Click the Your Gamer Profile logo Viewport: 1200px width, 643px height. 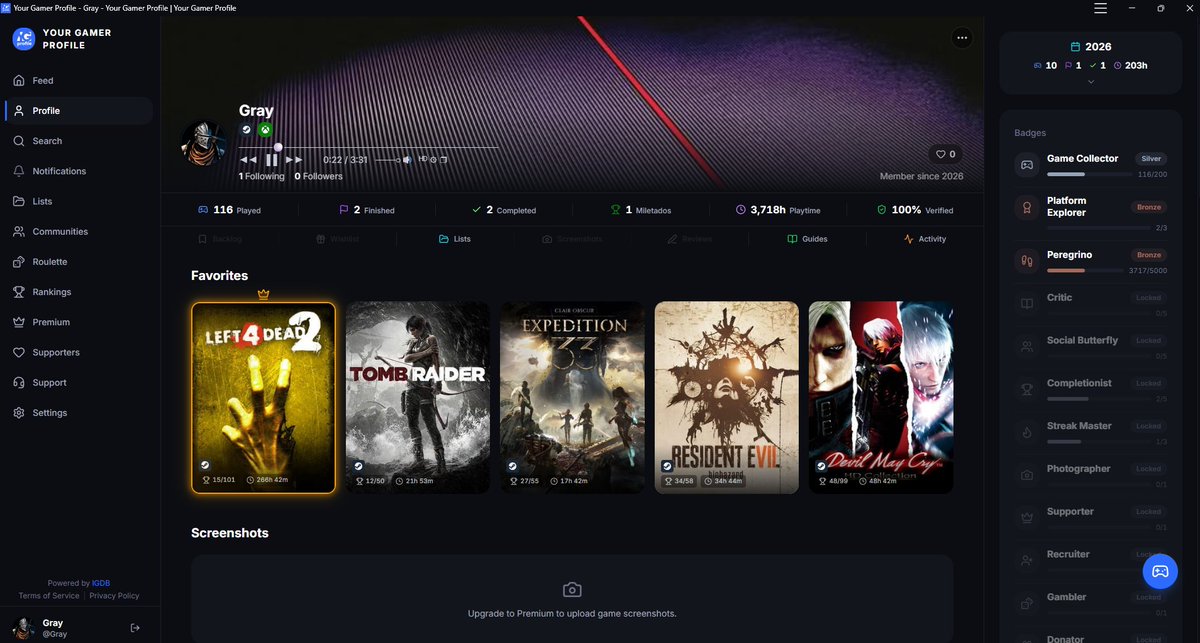point(23,39)
